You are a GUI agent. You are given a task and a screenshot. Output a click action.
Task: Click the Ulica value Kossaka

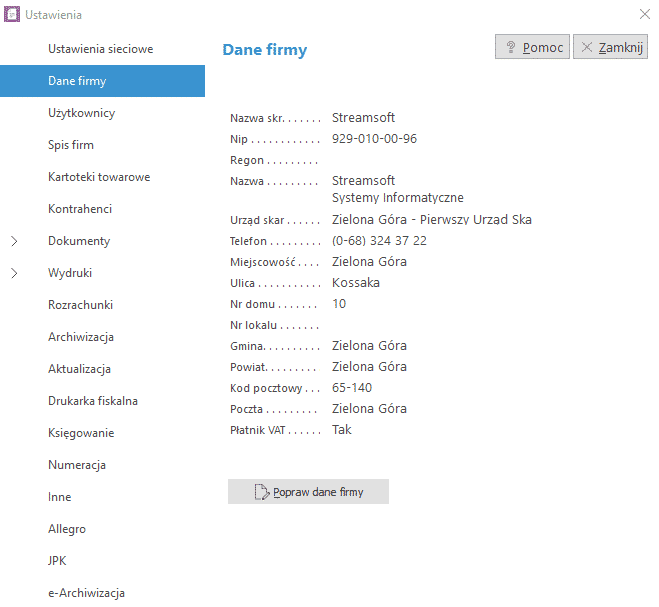point(356,283)
